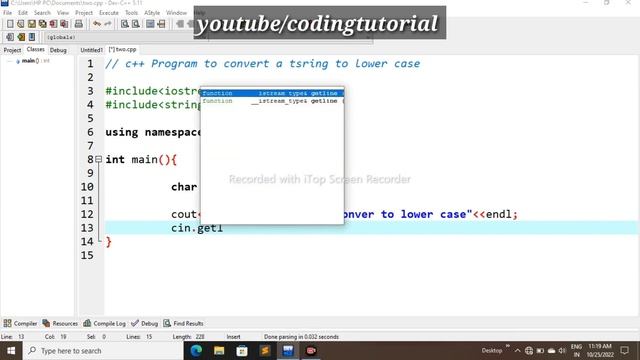
Task: Select the two.cpp editor tab
Action: tap(122, 49)
